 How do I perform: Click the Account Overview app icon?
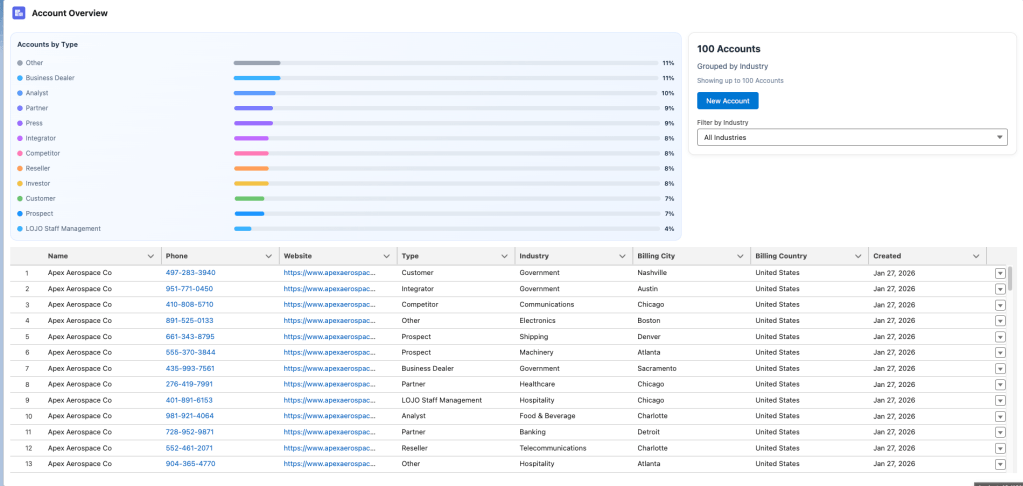click(19, 13)
